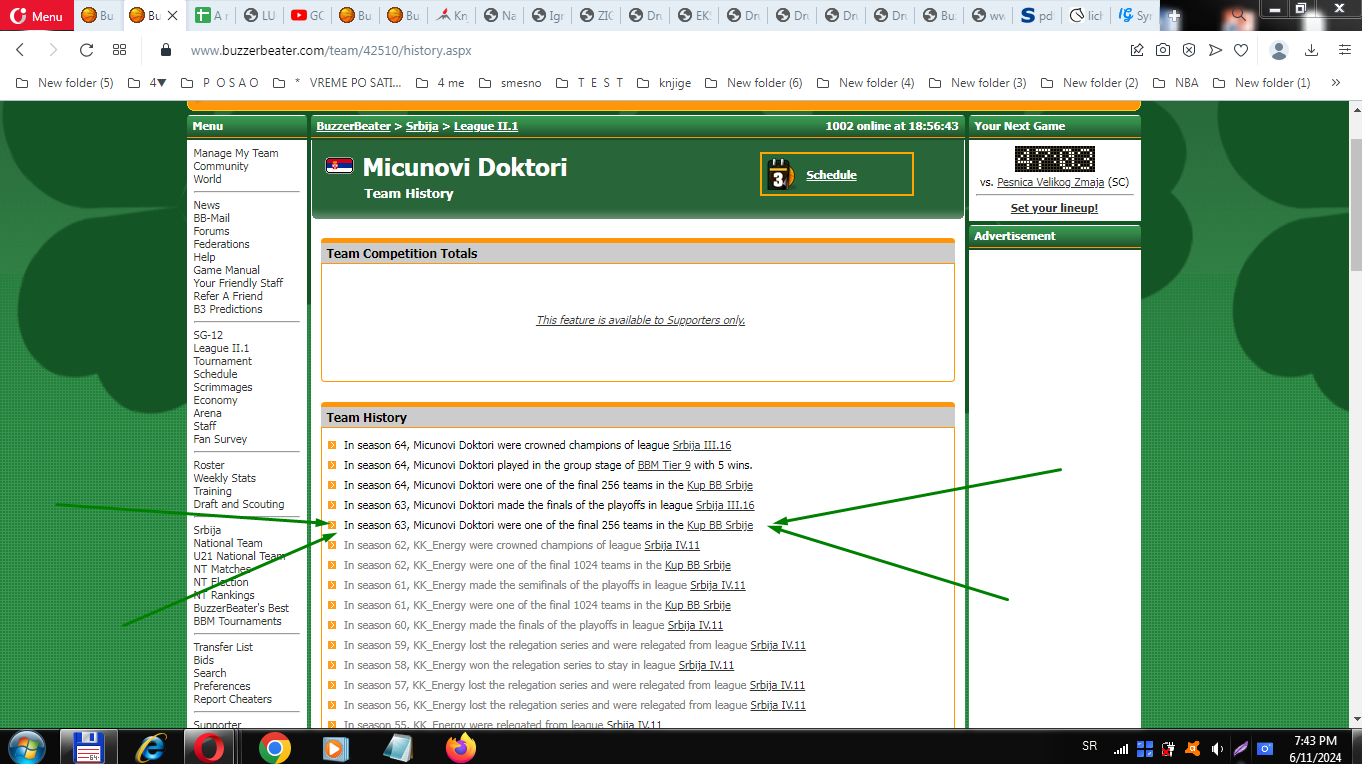This screenshot has height=764, width=1362.
Task: Open the Schedule link in header
Action: tap(831, 175)
